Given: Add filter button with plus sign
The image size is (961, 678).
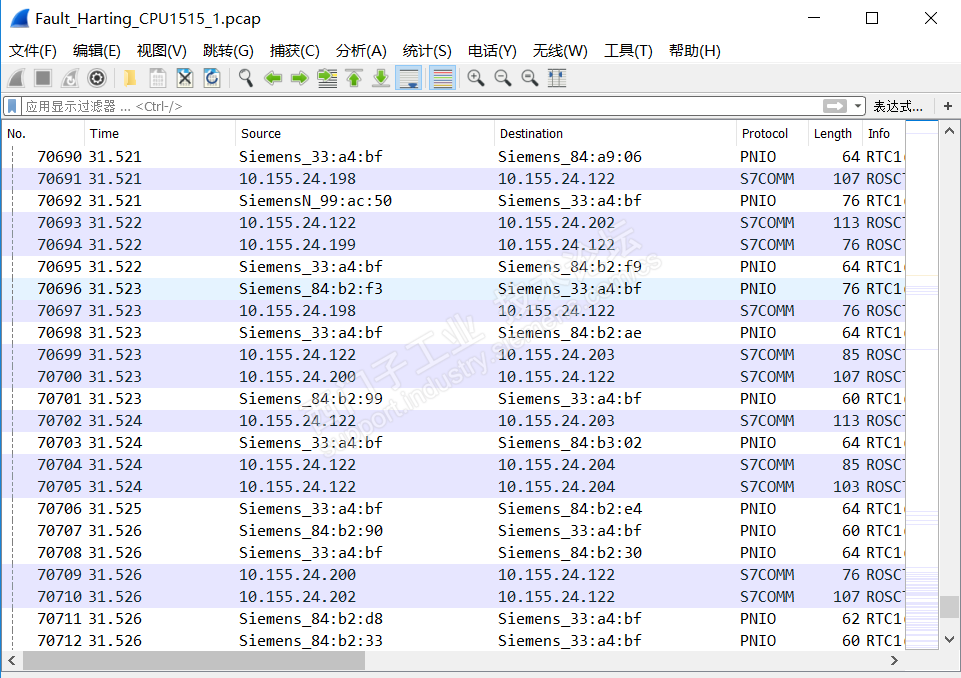Looking at the screenshot, I should click(x=948, y=106).
